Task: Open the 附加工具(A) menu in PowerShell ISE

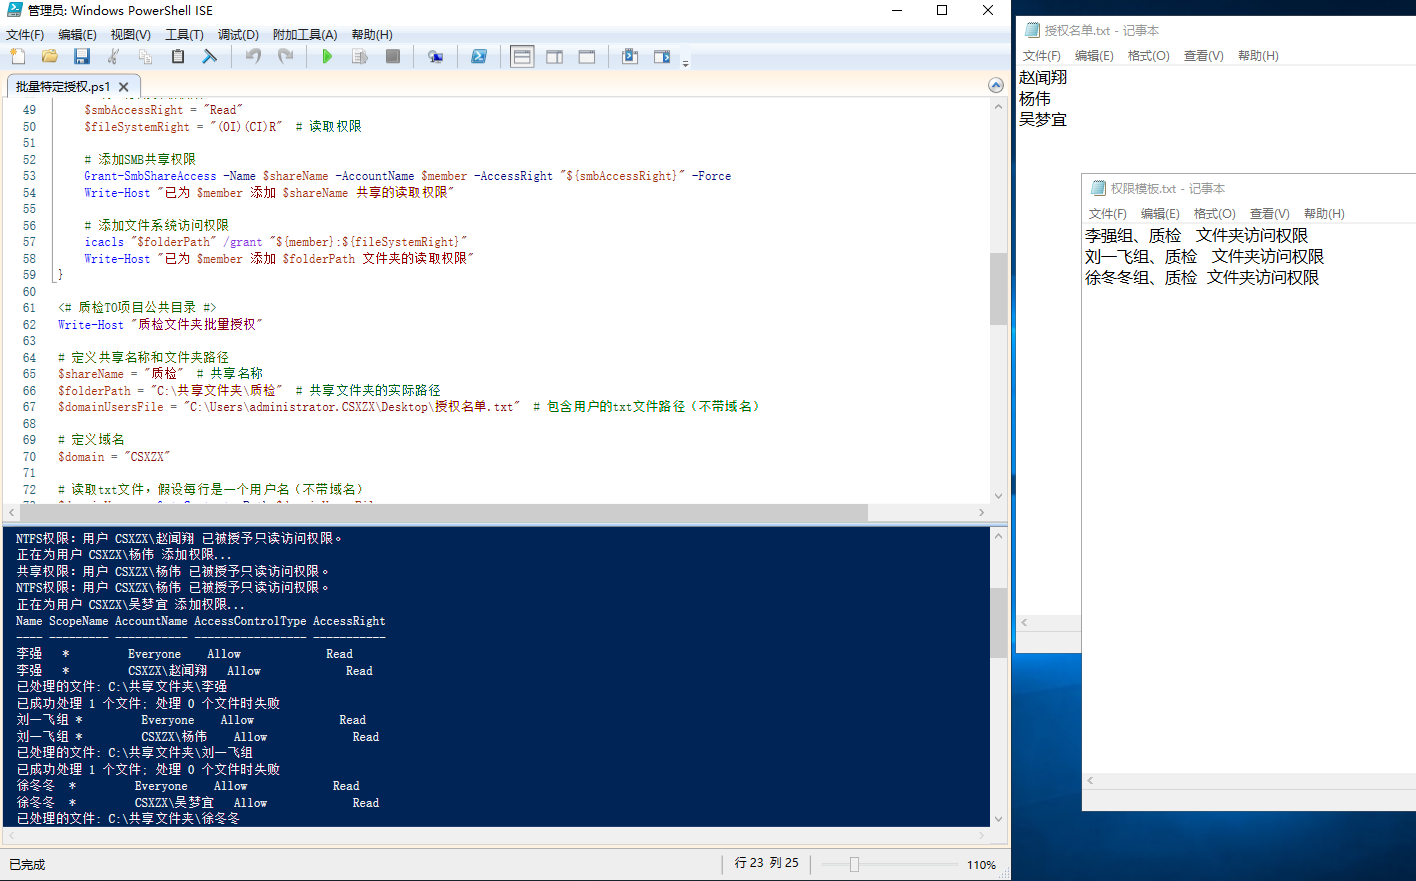Action: (x=305, y=34)
